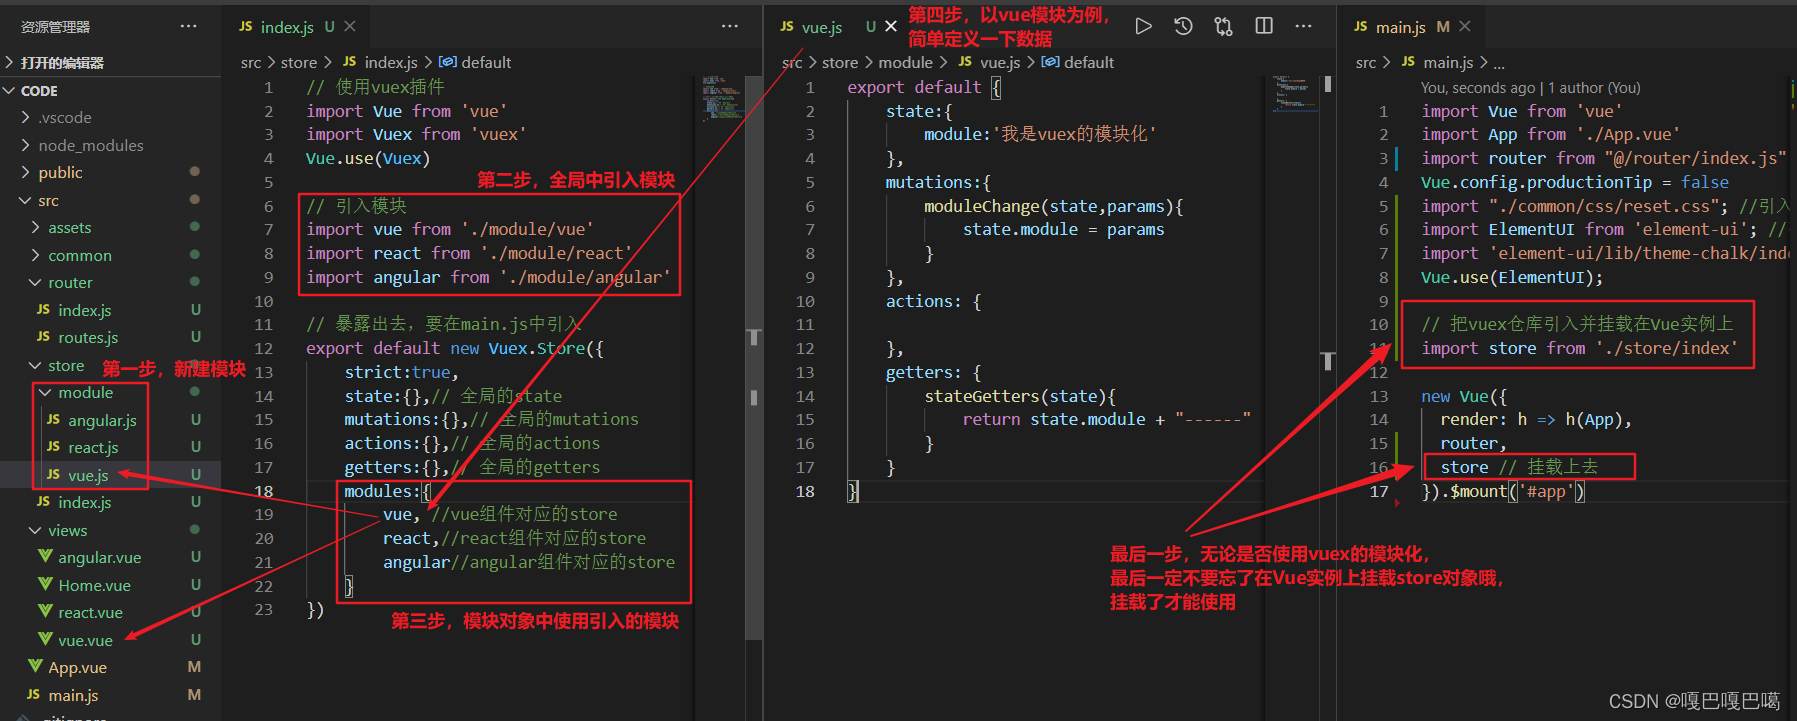Open vue.js editor group more actions ellipsis
The height and width of the screenshot is (721, 1797).
(x=1303, y=26)
